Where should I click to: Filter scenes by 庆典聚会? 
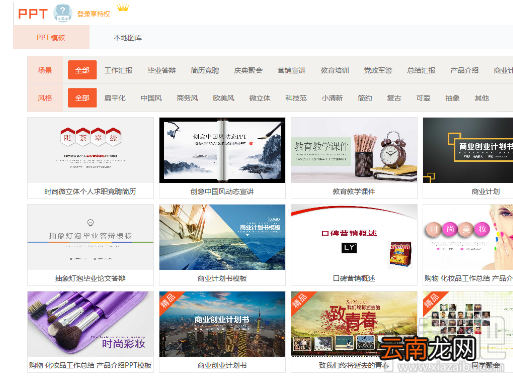[248, 70]
